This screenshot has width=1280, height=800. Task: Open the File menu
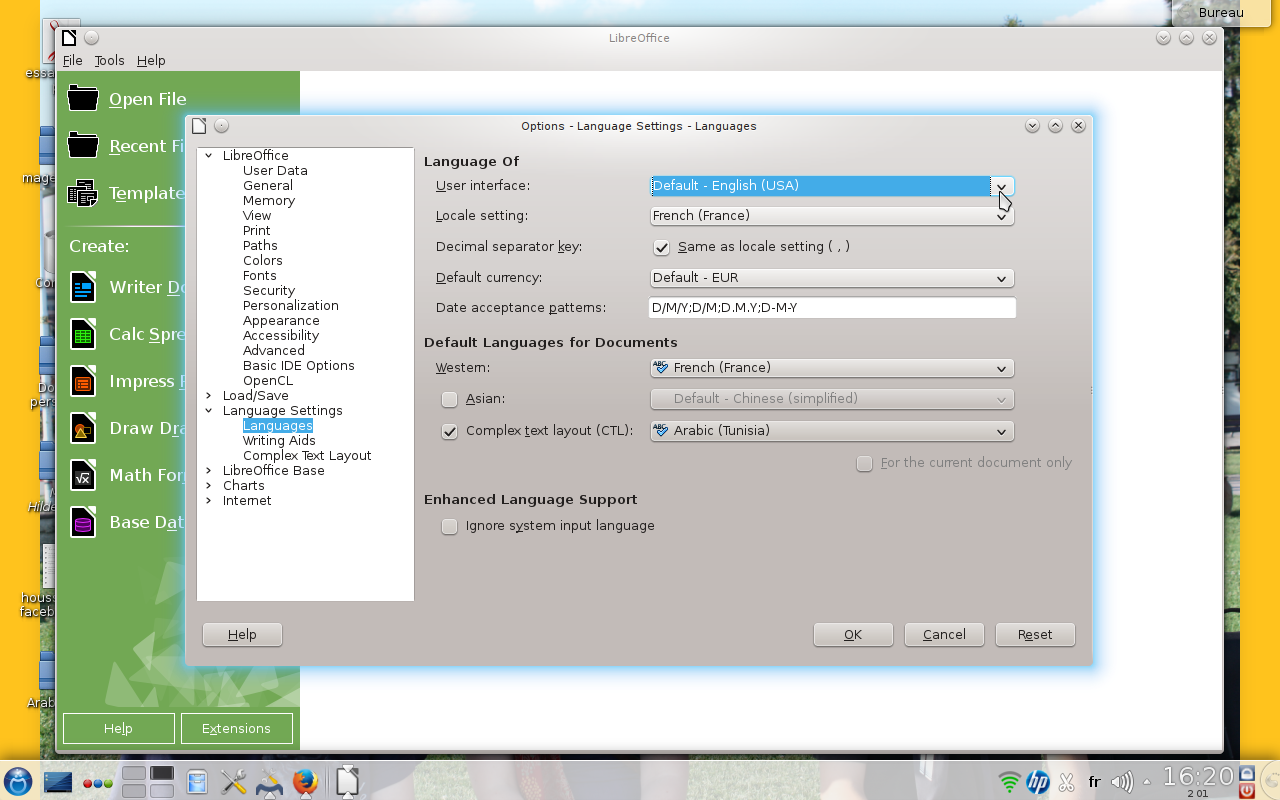point(72,60)
